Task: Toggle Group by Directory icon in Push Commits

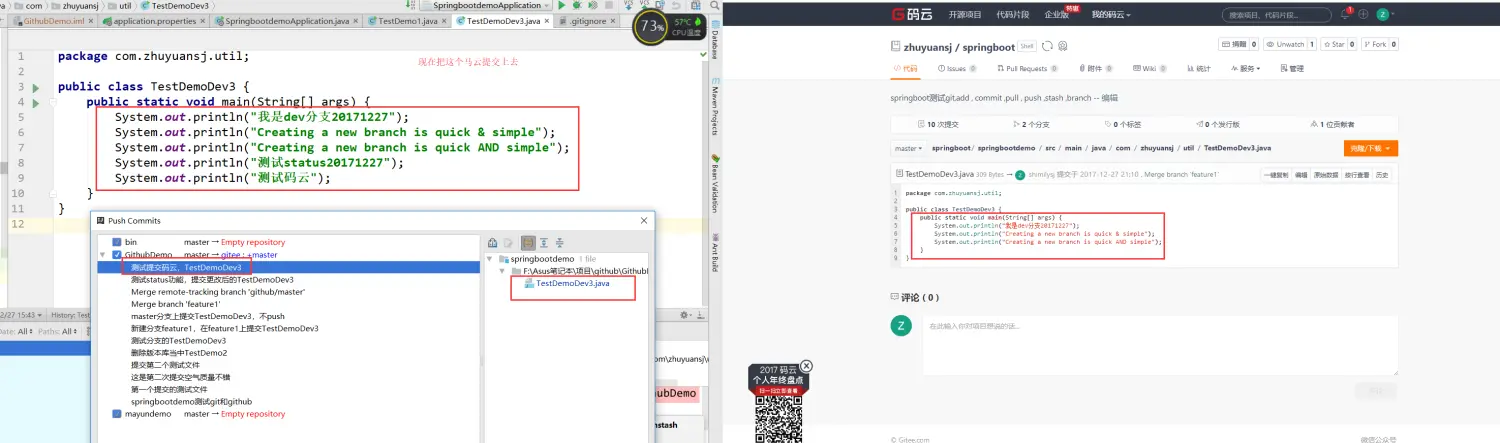Action: point(528,243)
